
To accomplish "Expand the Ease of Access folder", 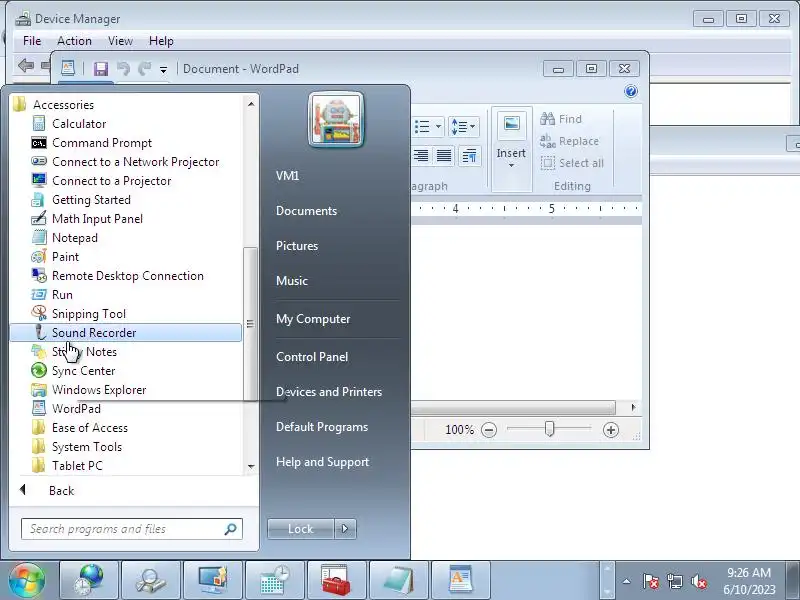I will [x=89, y=428].
